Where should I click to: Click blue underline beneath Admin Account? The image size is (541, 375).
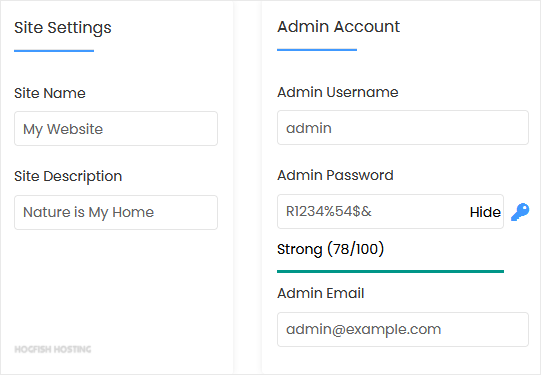[317, 50]
